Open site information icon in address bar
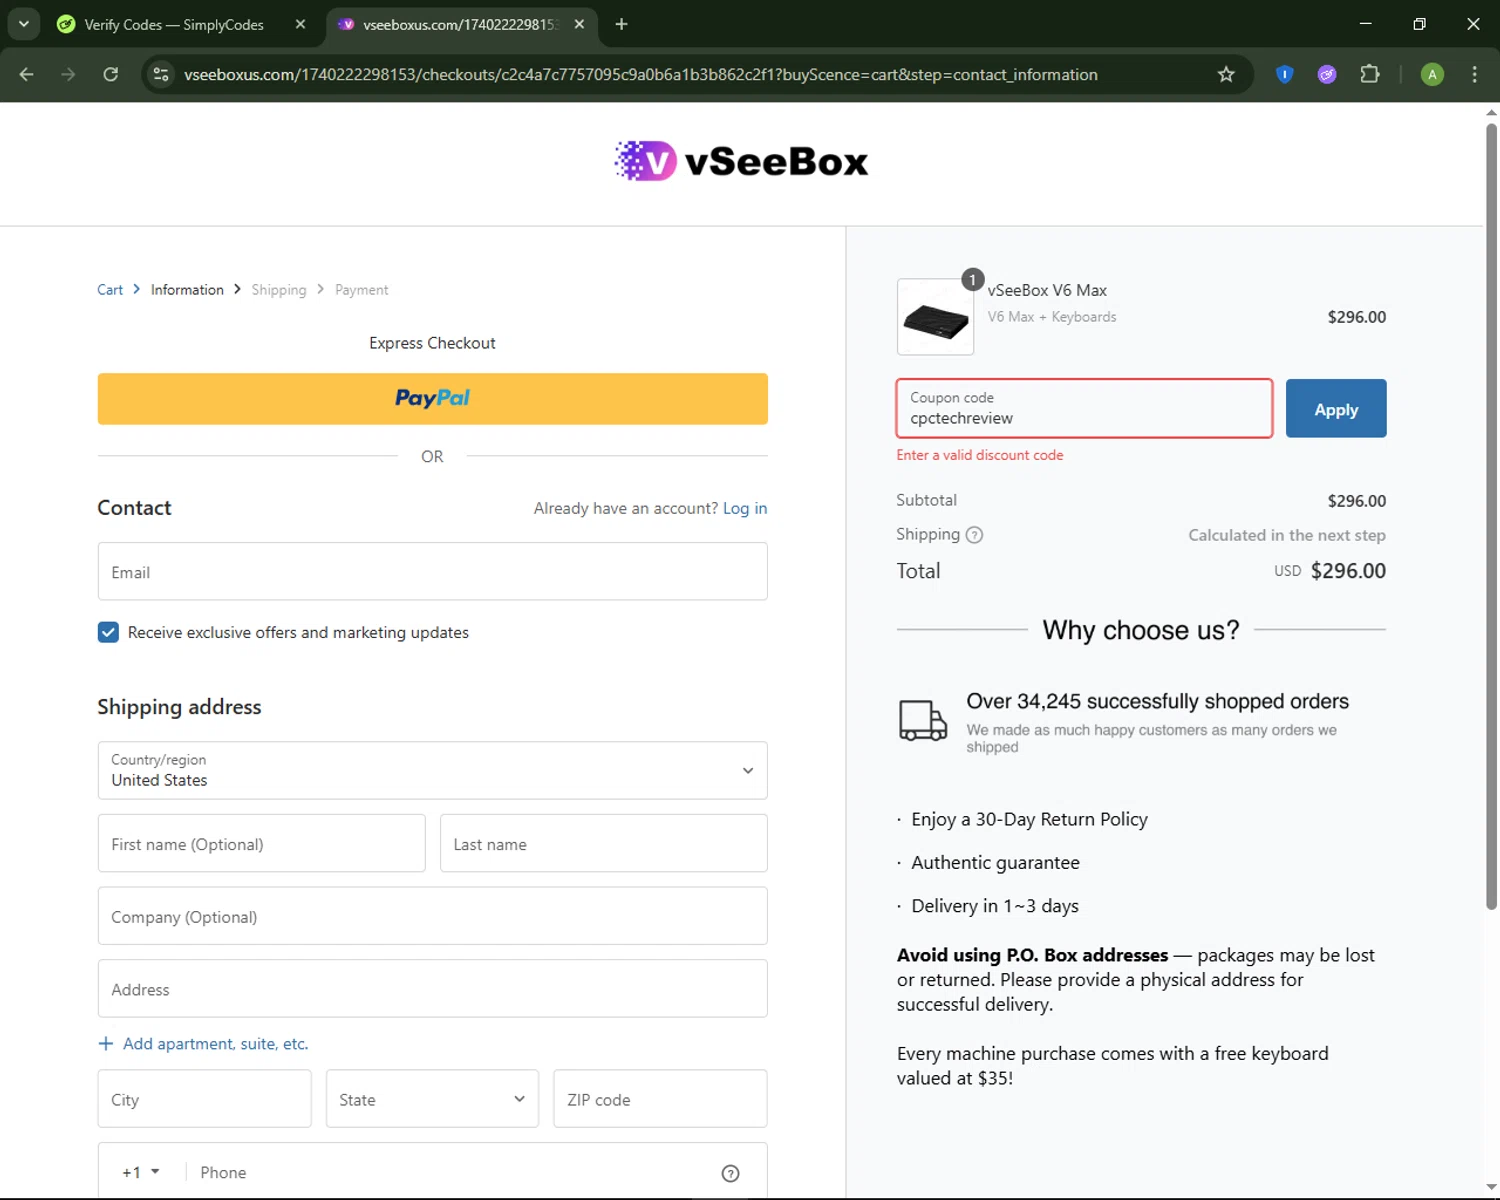Screen dimensions: 1500x1200 point(160,74)
